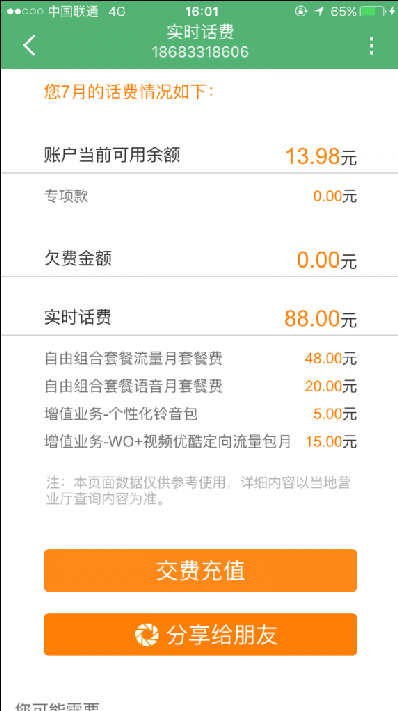
Task: Tap the signal strength dots
Action: click(x=25, y=12)
